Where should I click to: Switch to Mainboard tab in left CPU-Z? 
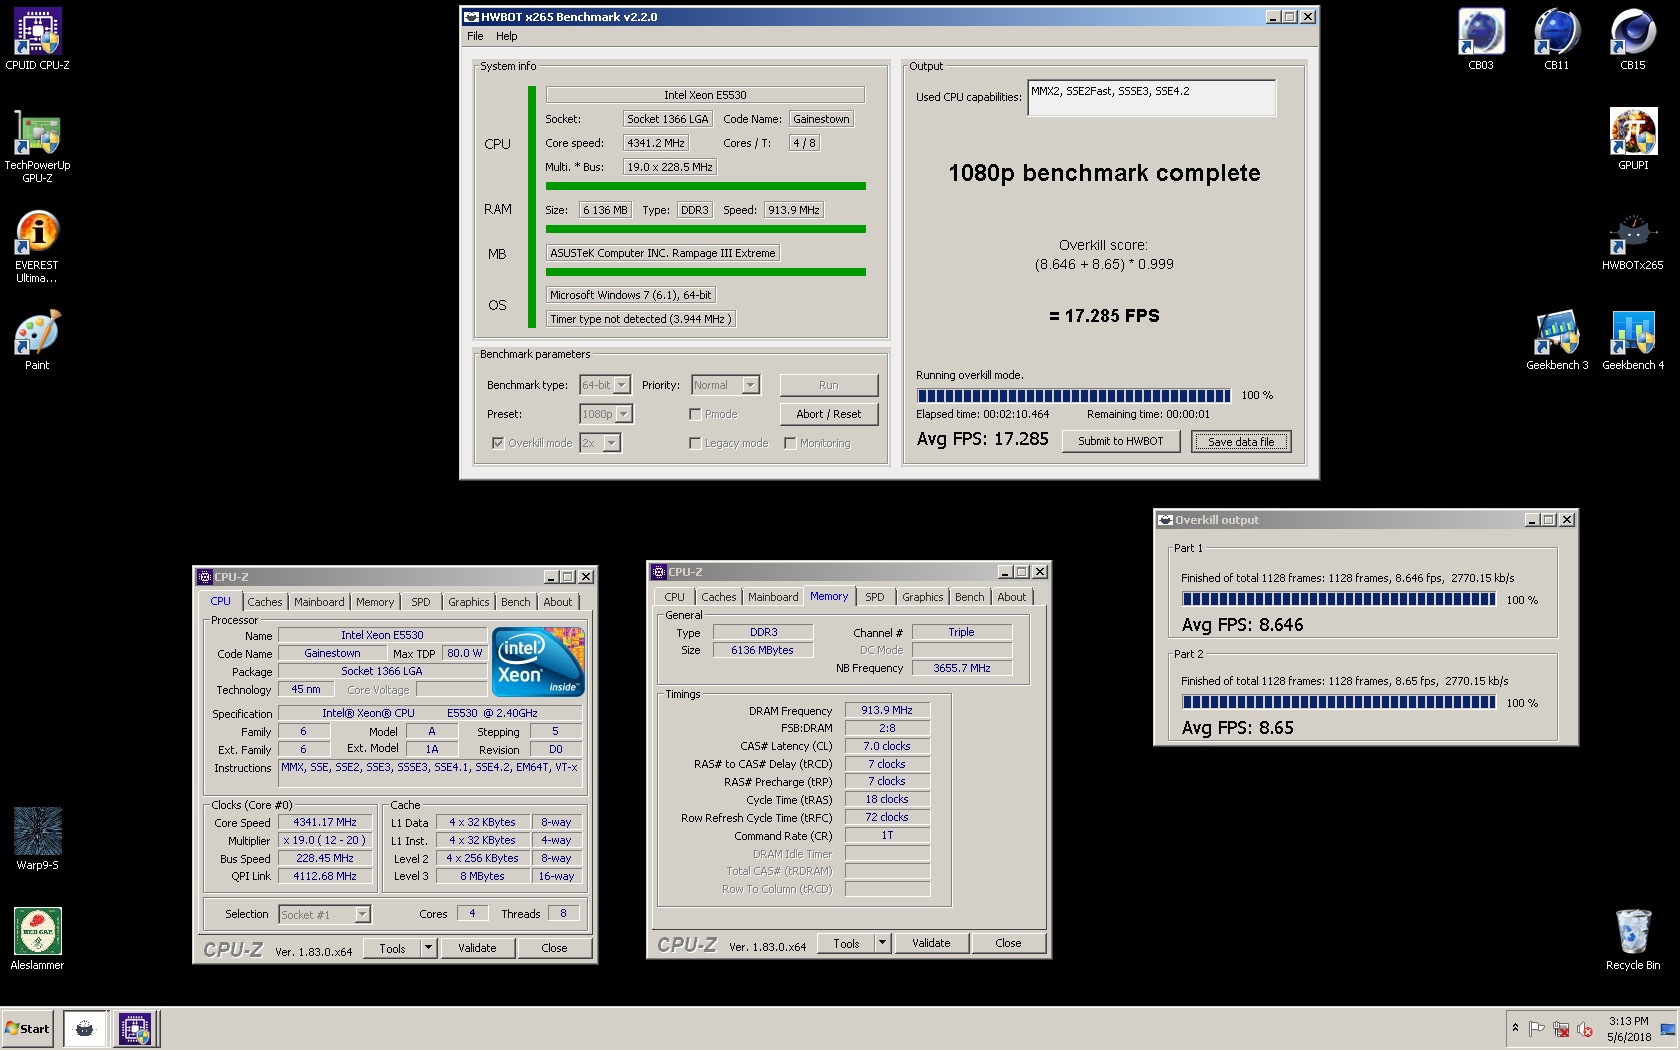tap(319, 602)
